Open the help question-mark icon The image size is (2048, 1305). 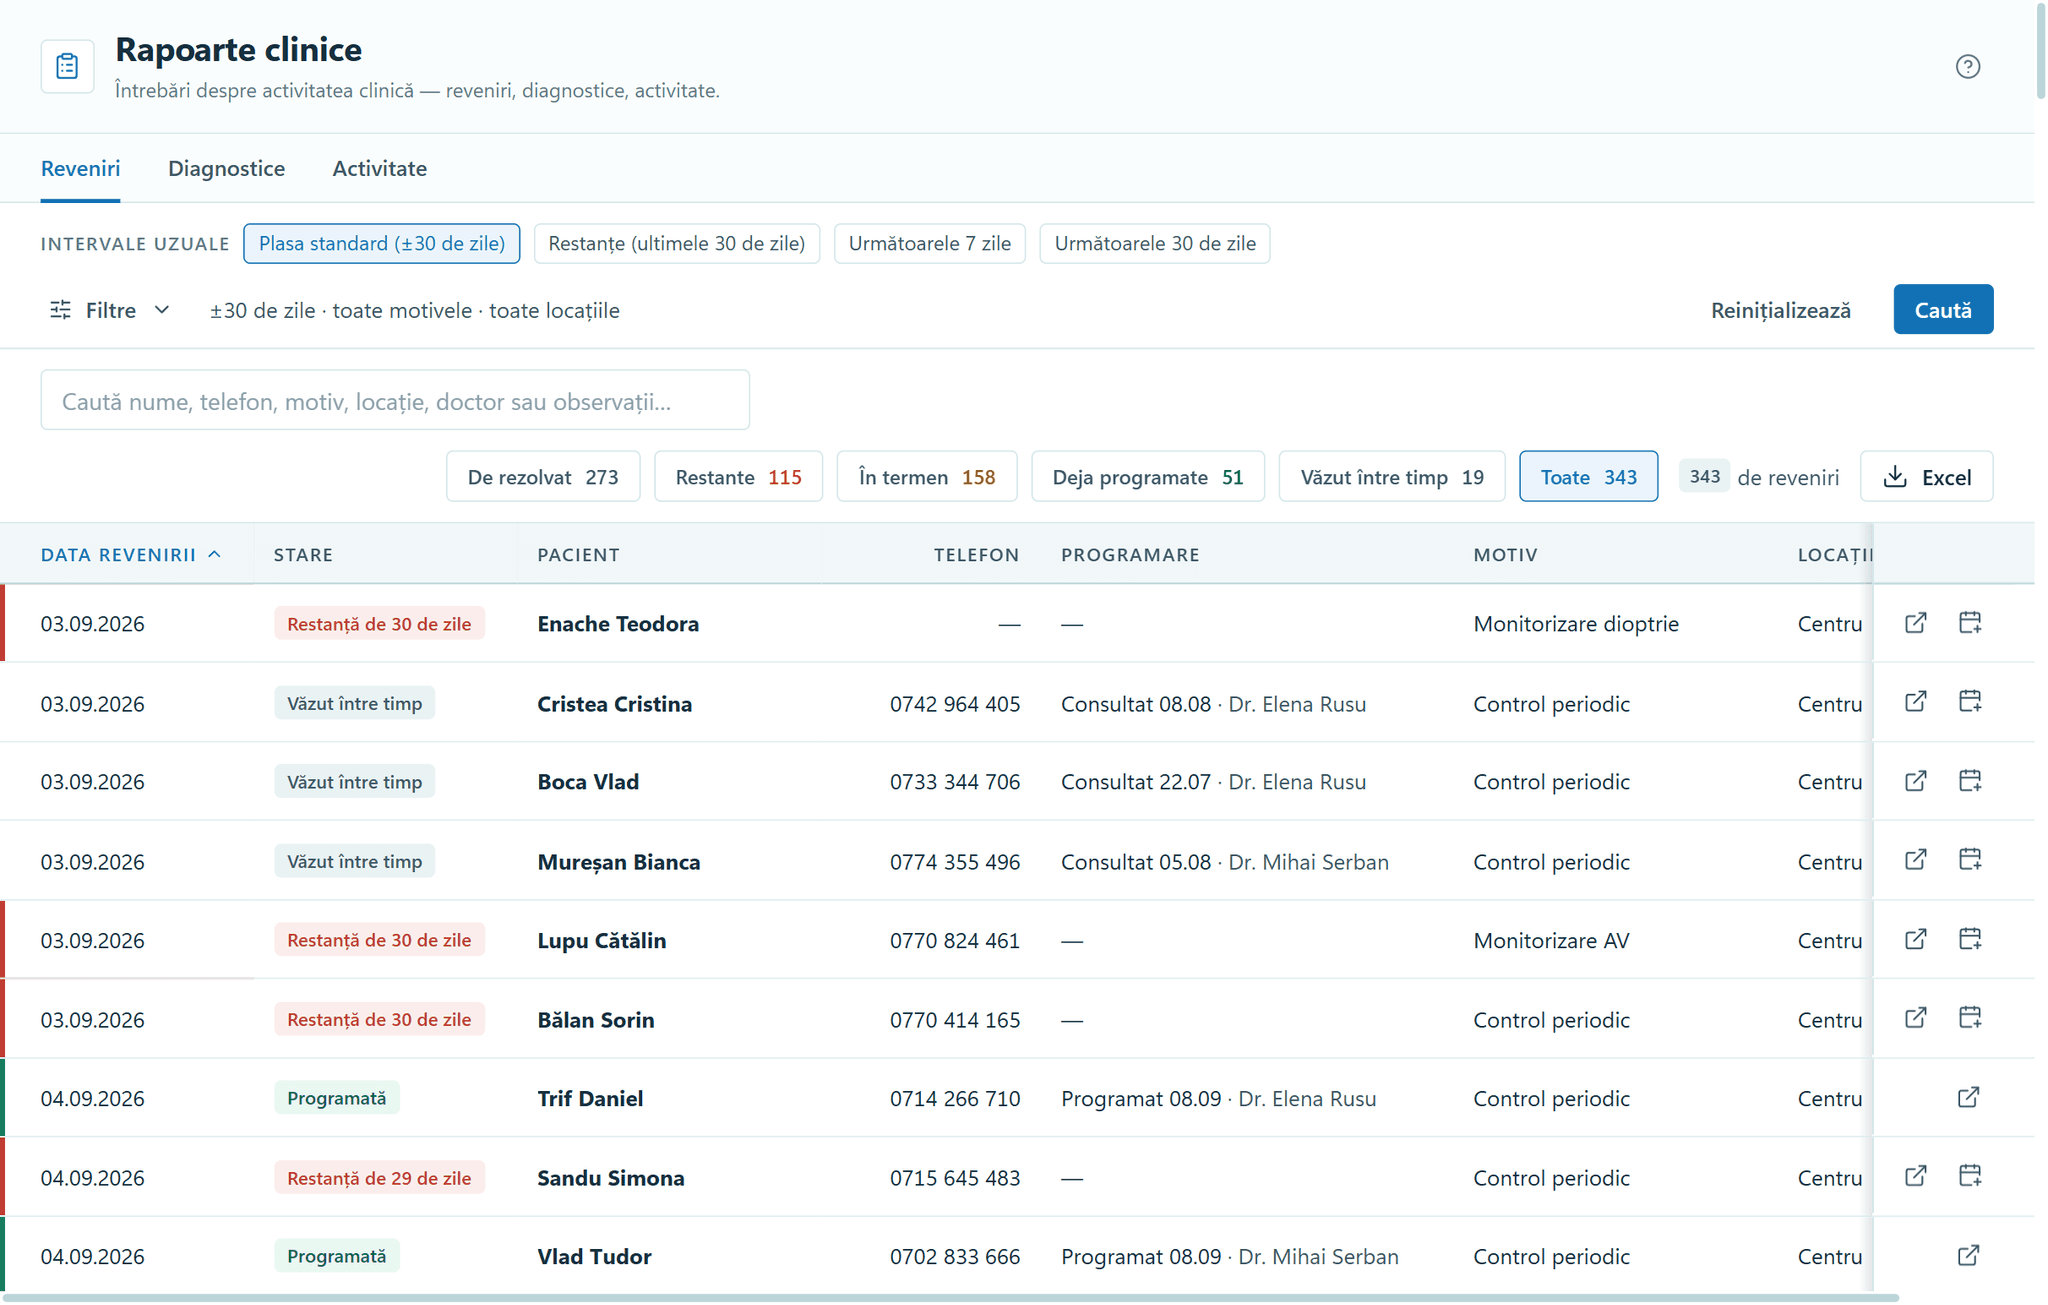[1967, 66]
